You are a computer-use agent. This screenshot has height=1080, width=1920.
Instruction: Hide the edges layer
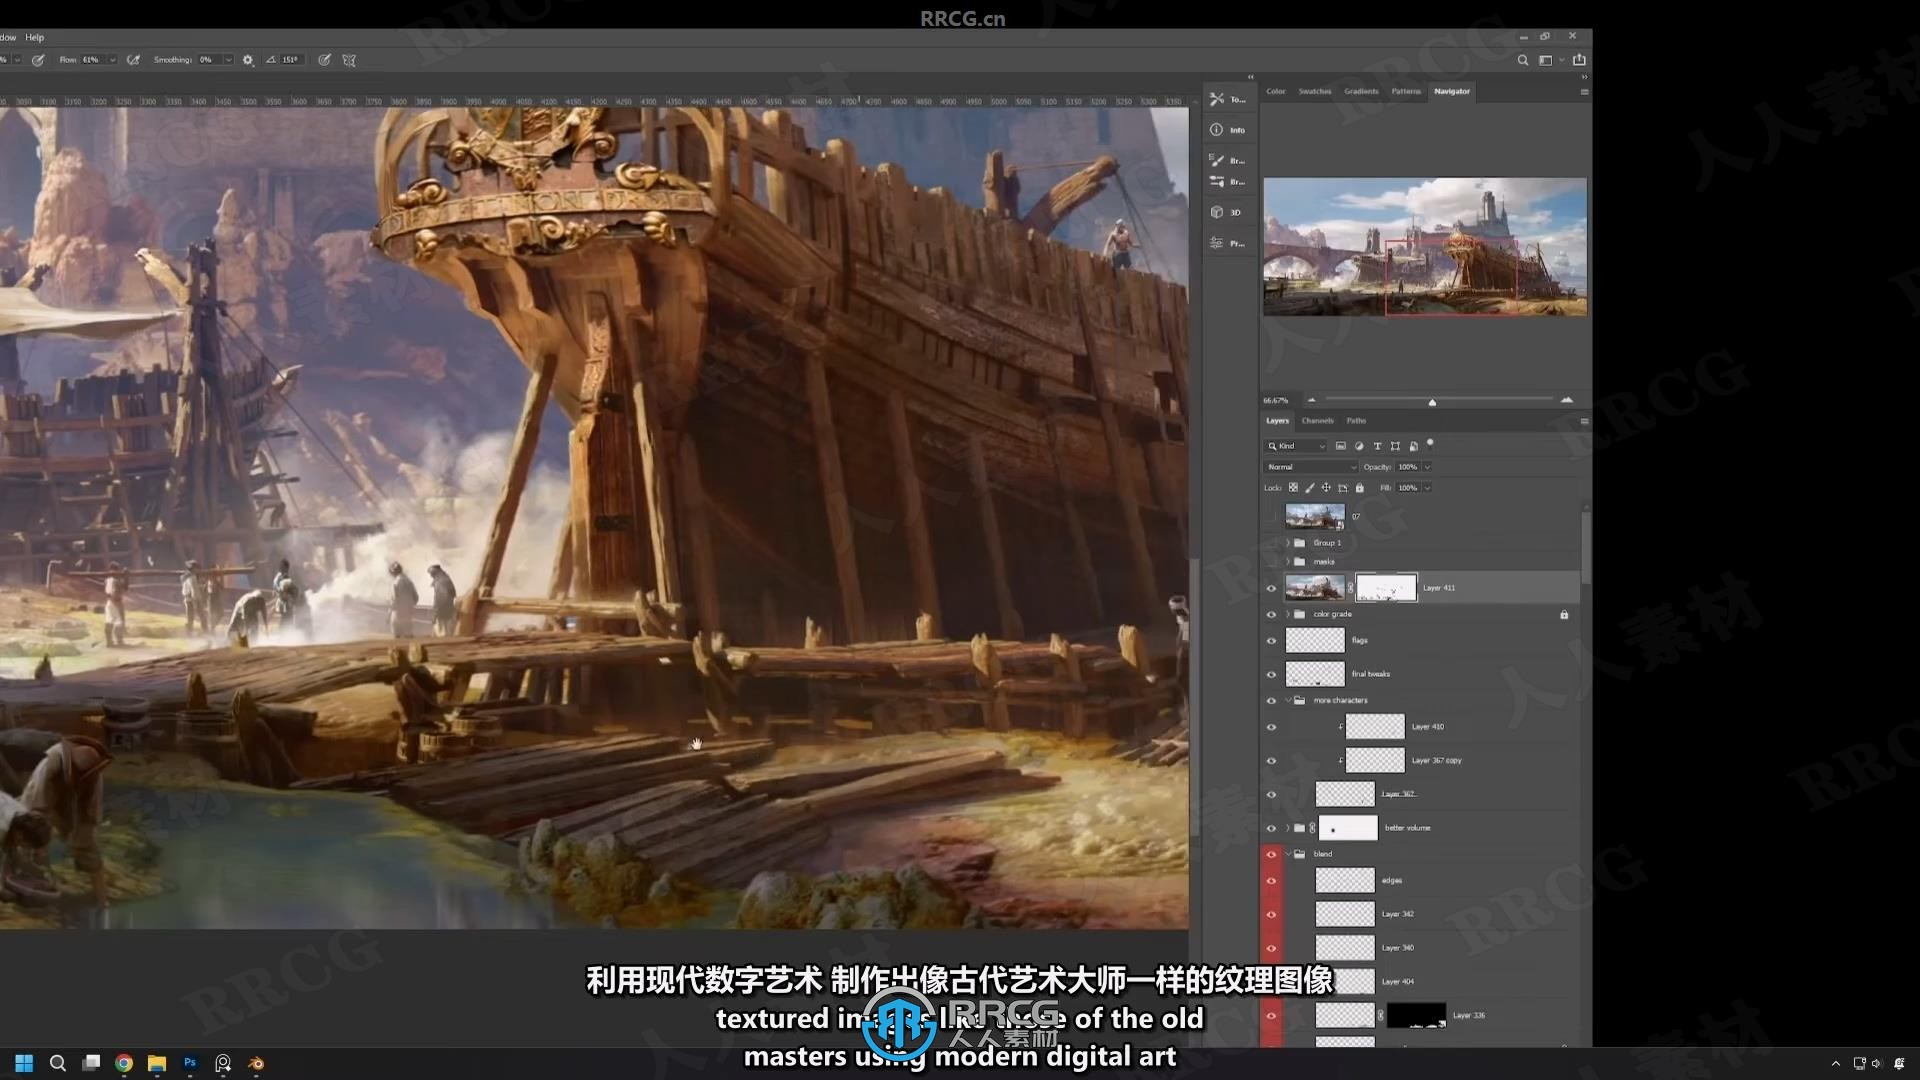[1271, 881]
